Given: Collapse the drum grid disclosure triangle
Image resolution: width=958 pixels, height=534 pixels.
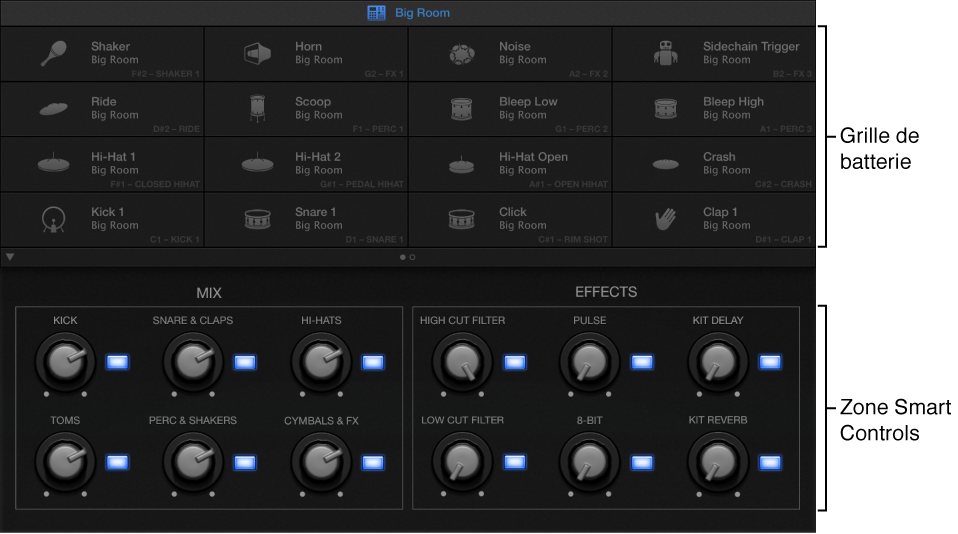Looking at the screenshot, I should point(10,257).
